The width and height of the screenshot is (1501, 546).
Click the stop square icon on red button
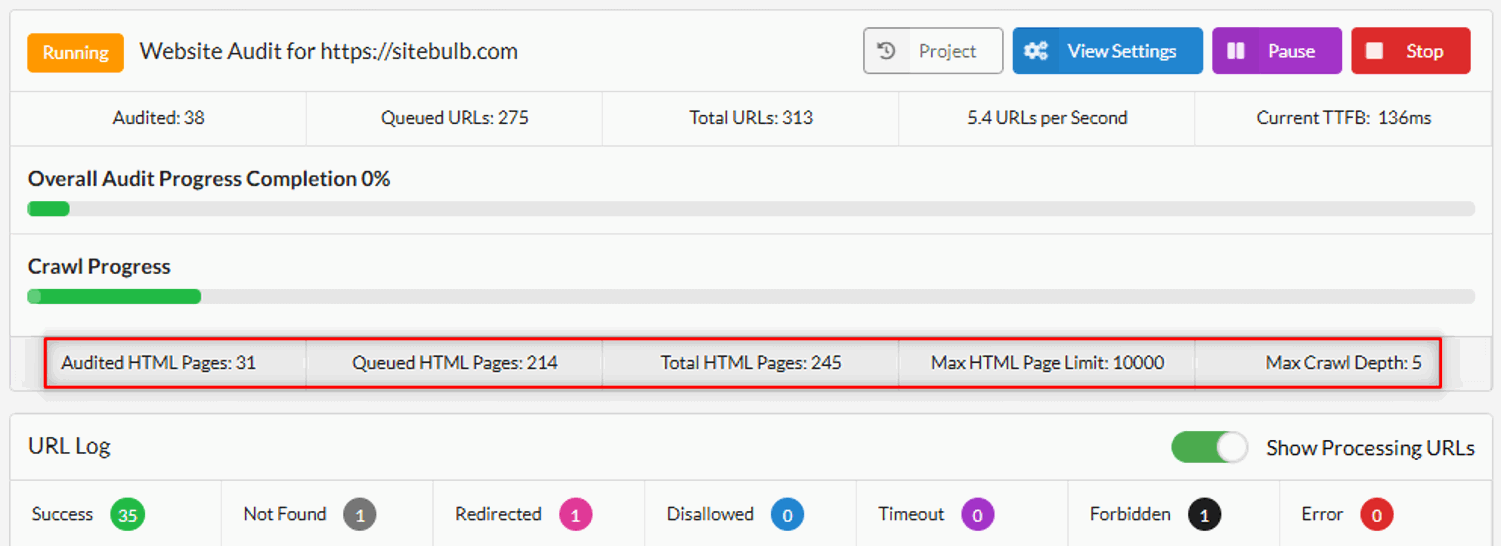[x=1375, y=51]
